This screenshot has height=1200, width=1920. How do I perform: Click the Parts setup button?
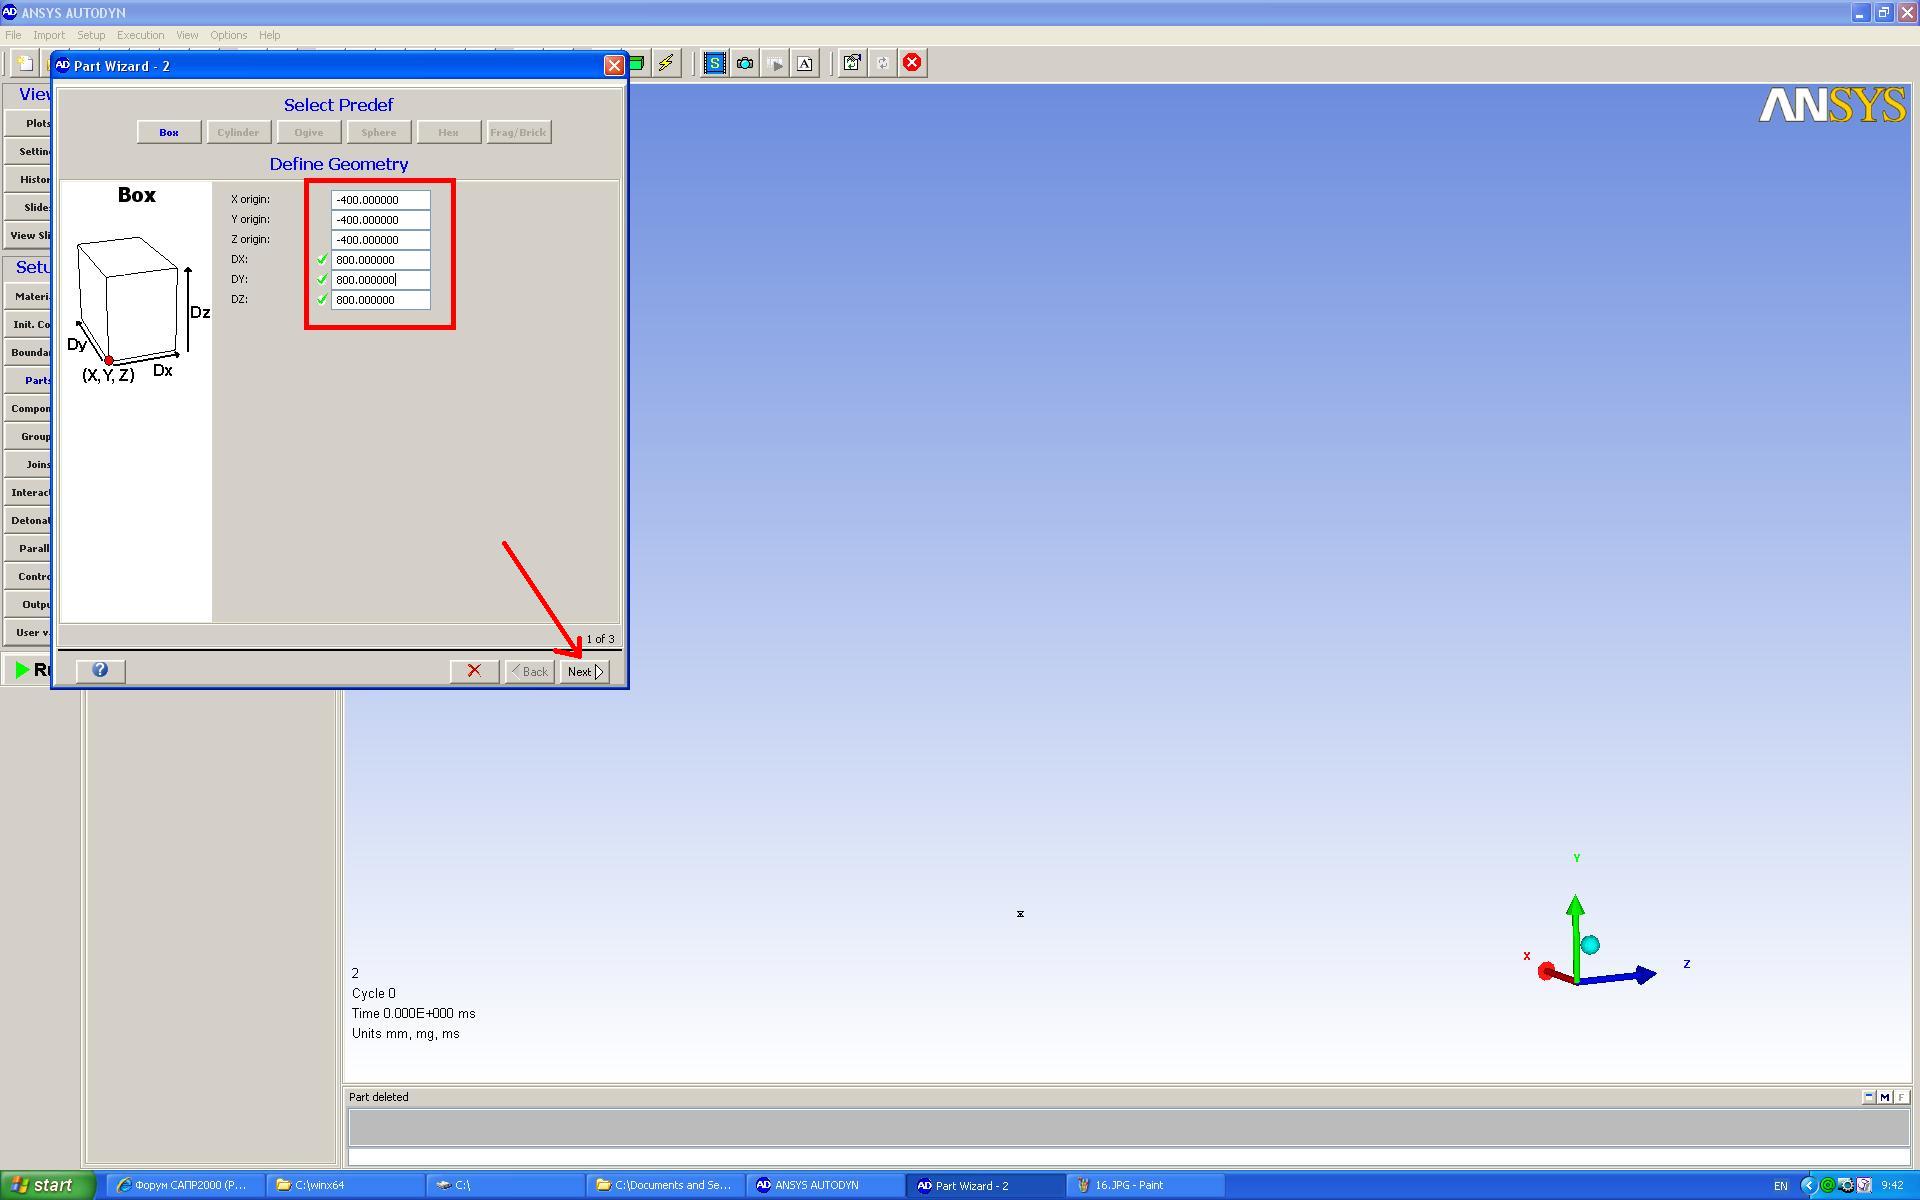coord(28,380)
